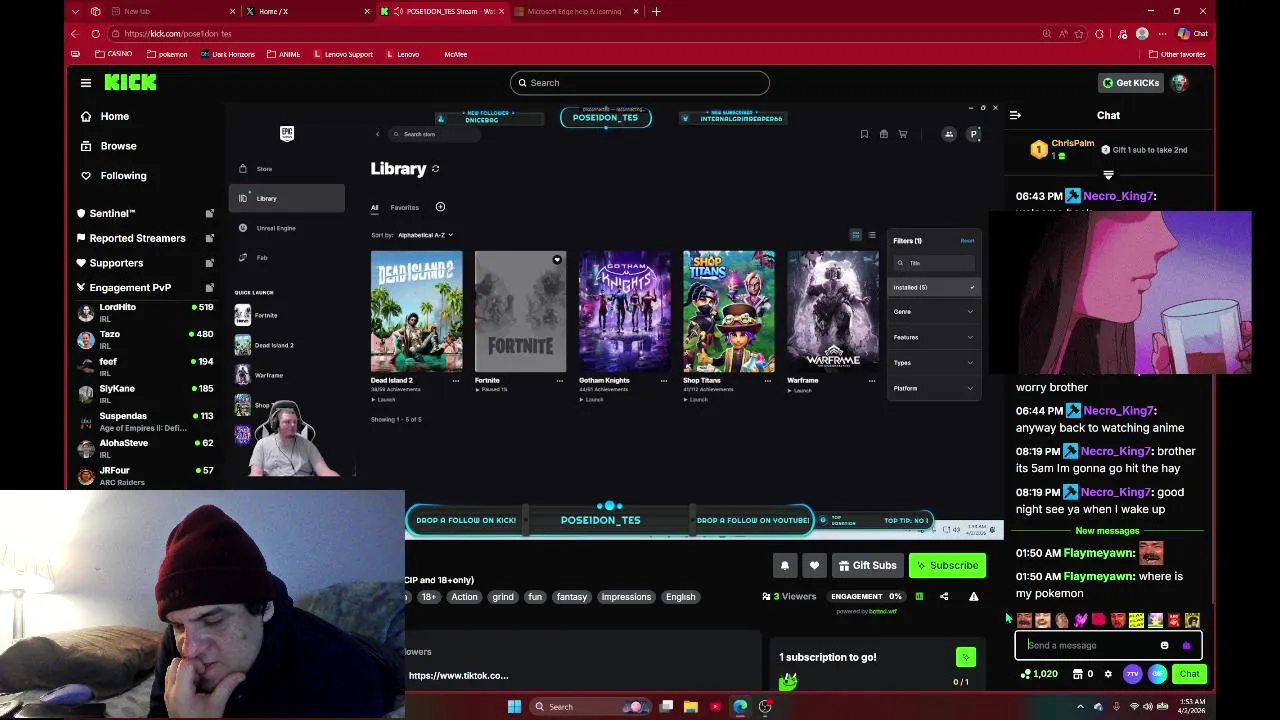The height and width of the screenshot is (720, 1280).
Task: Click the subscription goal sparkle button
Action: pyautogui.click(x=965, y=657)
